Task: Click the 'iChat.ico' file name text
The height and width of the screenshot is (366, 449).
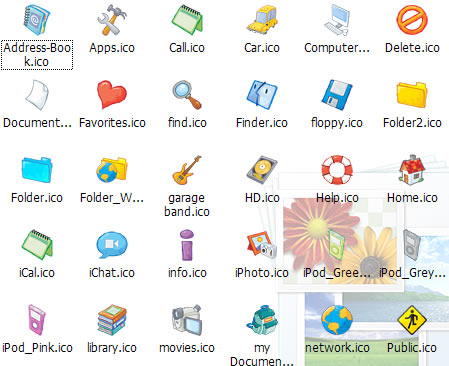Action: [x=112, y=273]
